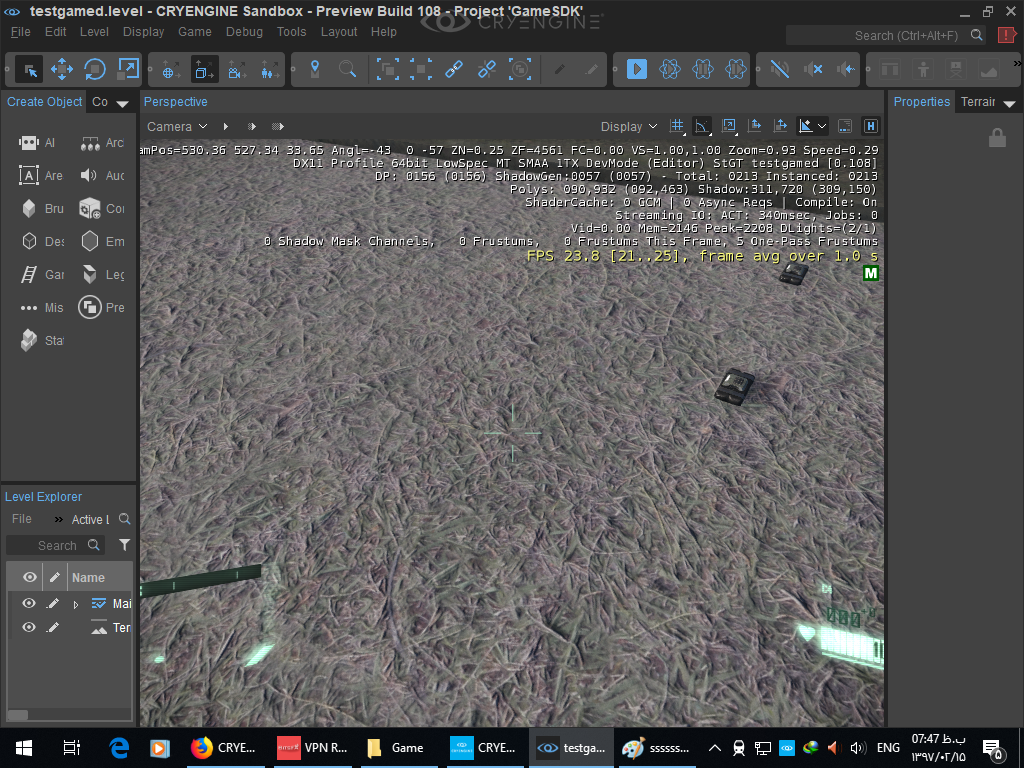Click the Link objects chain icon
The image size is (1024, 768).
coord(454,69)
